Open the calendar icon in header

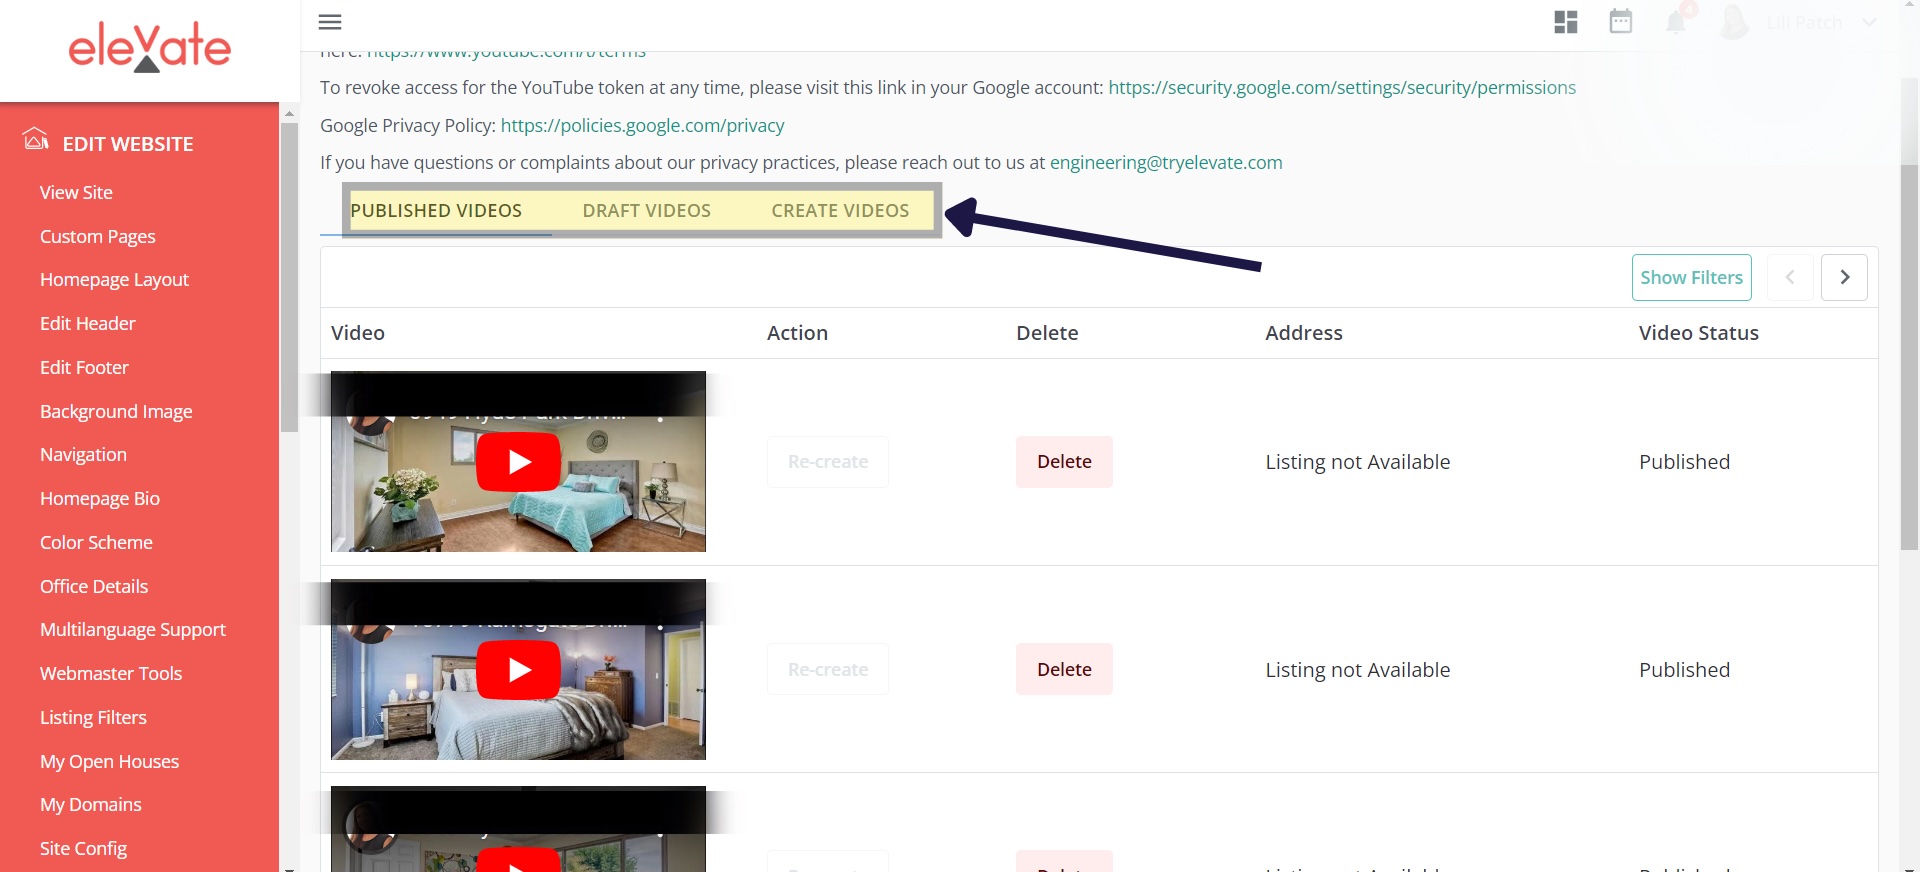(x=1621, y=21)
